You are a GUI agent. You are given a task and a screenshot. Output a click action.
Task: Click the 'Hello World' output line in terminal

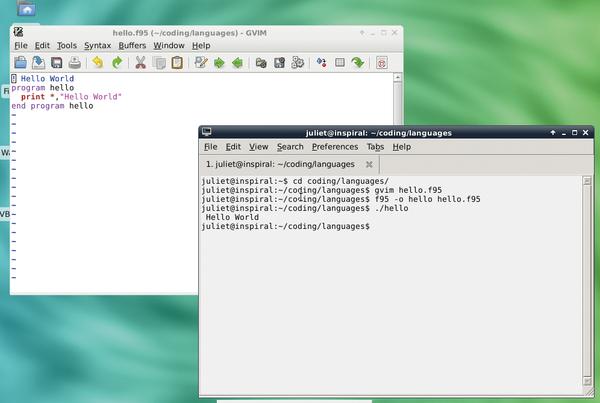[x=232, y=217]
